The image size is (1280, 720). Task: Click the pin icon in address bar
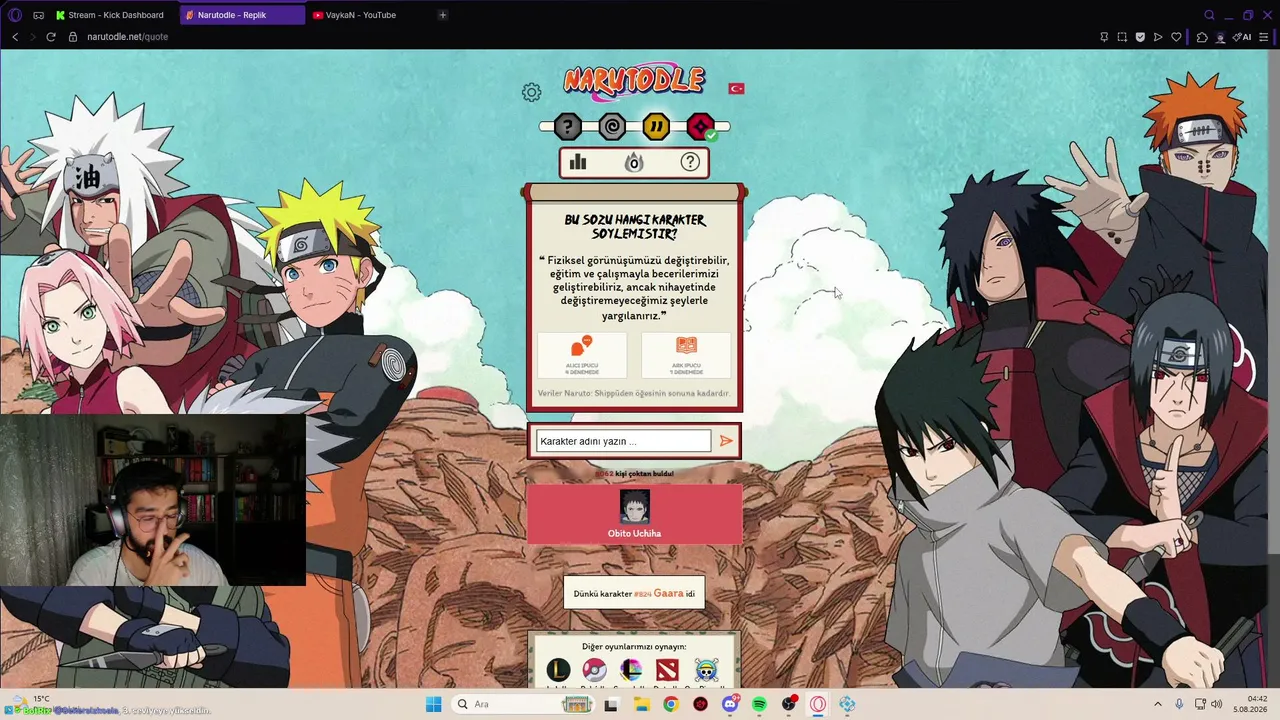[1104, 37]
